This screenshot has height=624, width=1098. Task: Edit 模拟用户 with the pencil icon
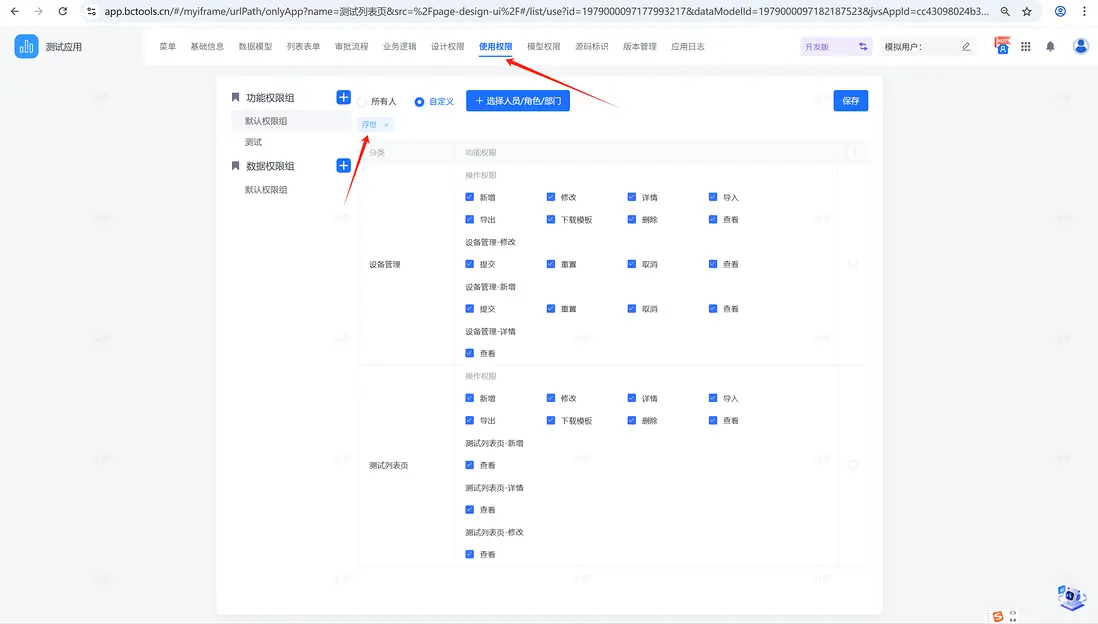[966, 46]
